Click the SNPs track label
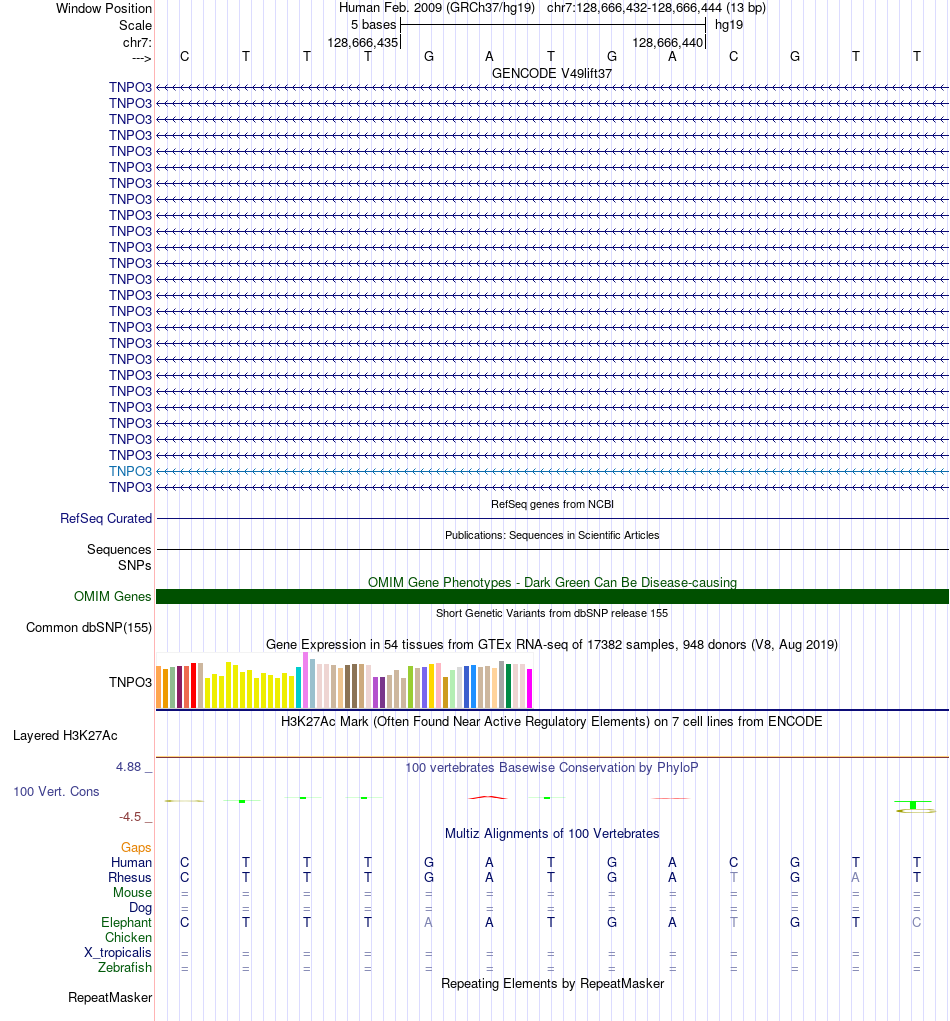 point(135,565)
